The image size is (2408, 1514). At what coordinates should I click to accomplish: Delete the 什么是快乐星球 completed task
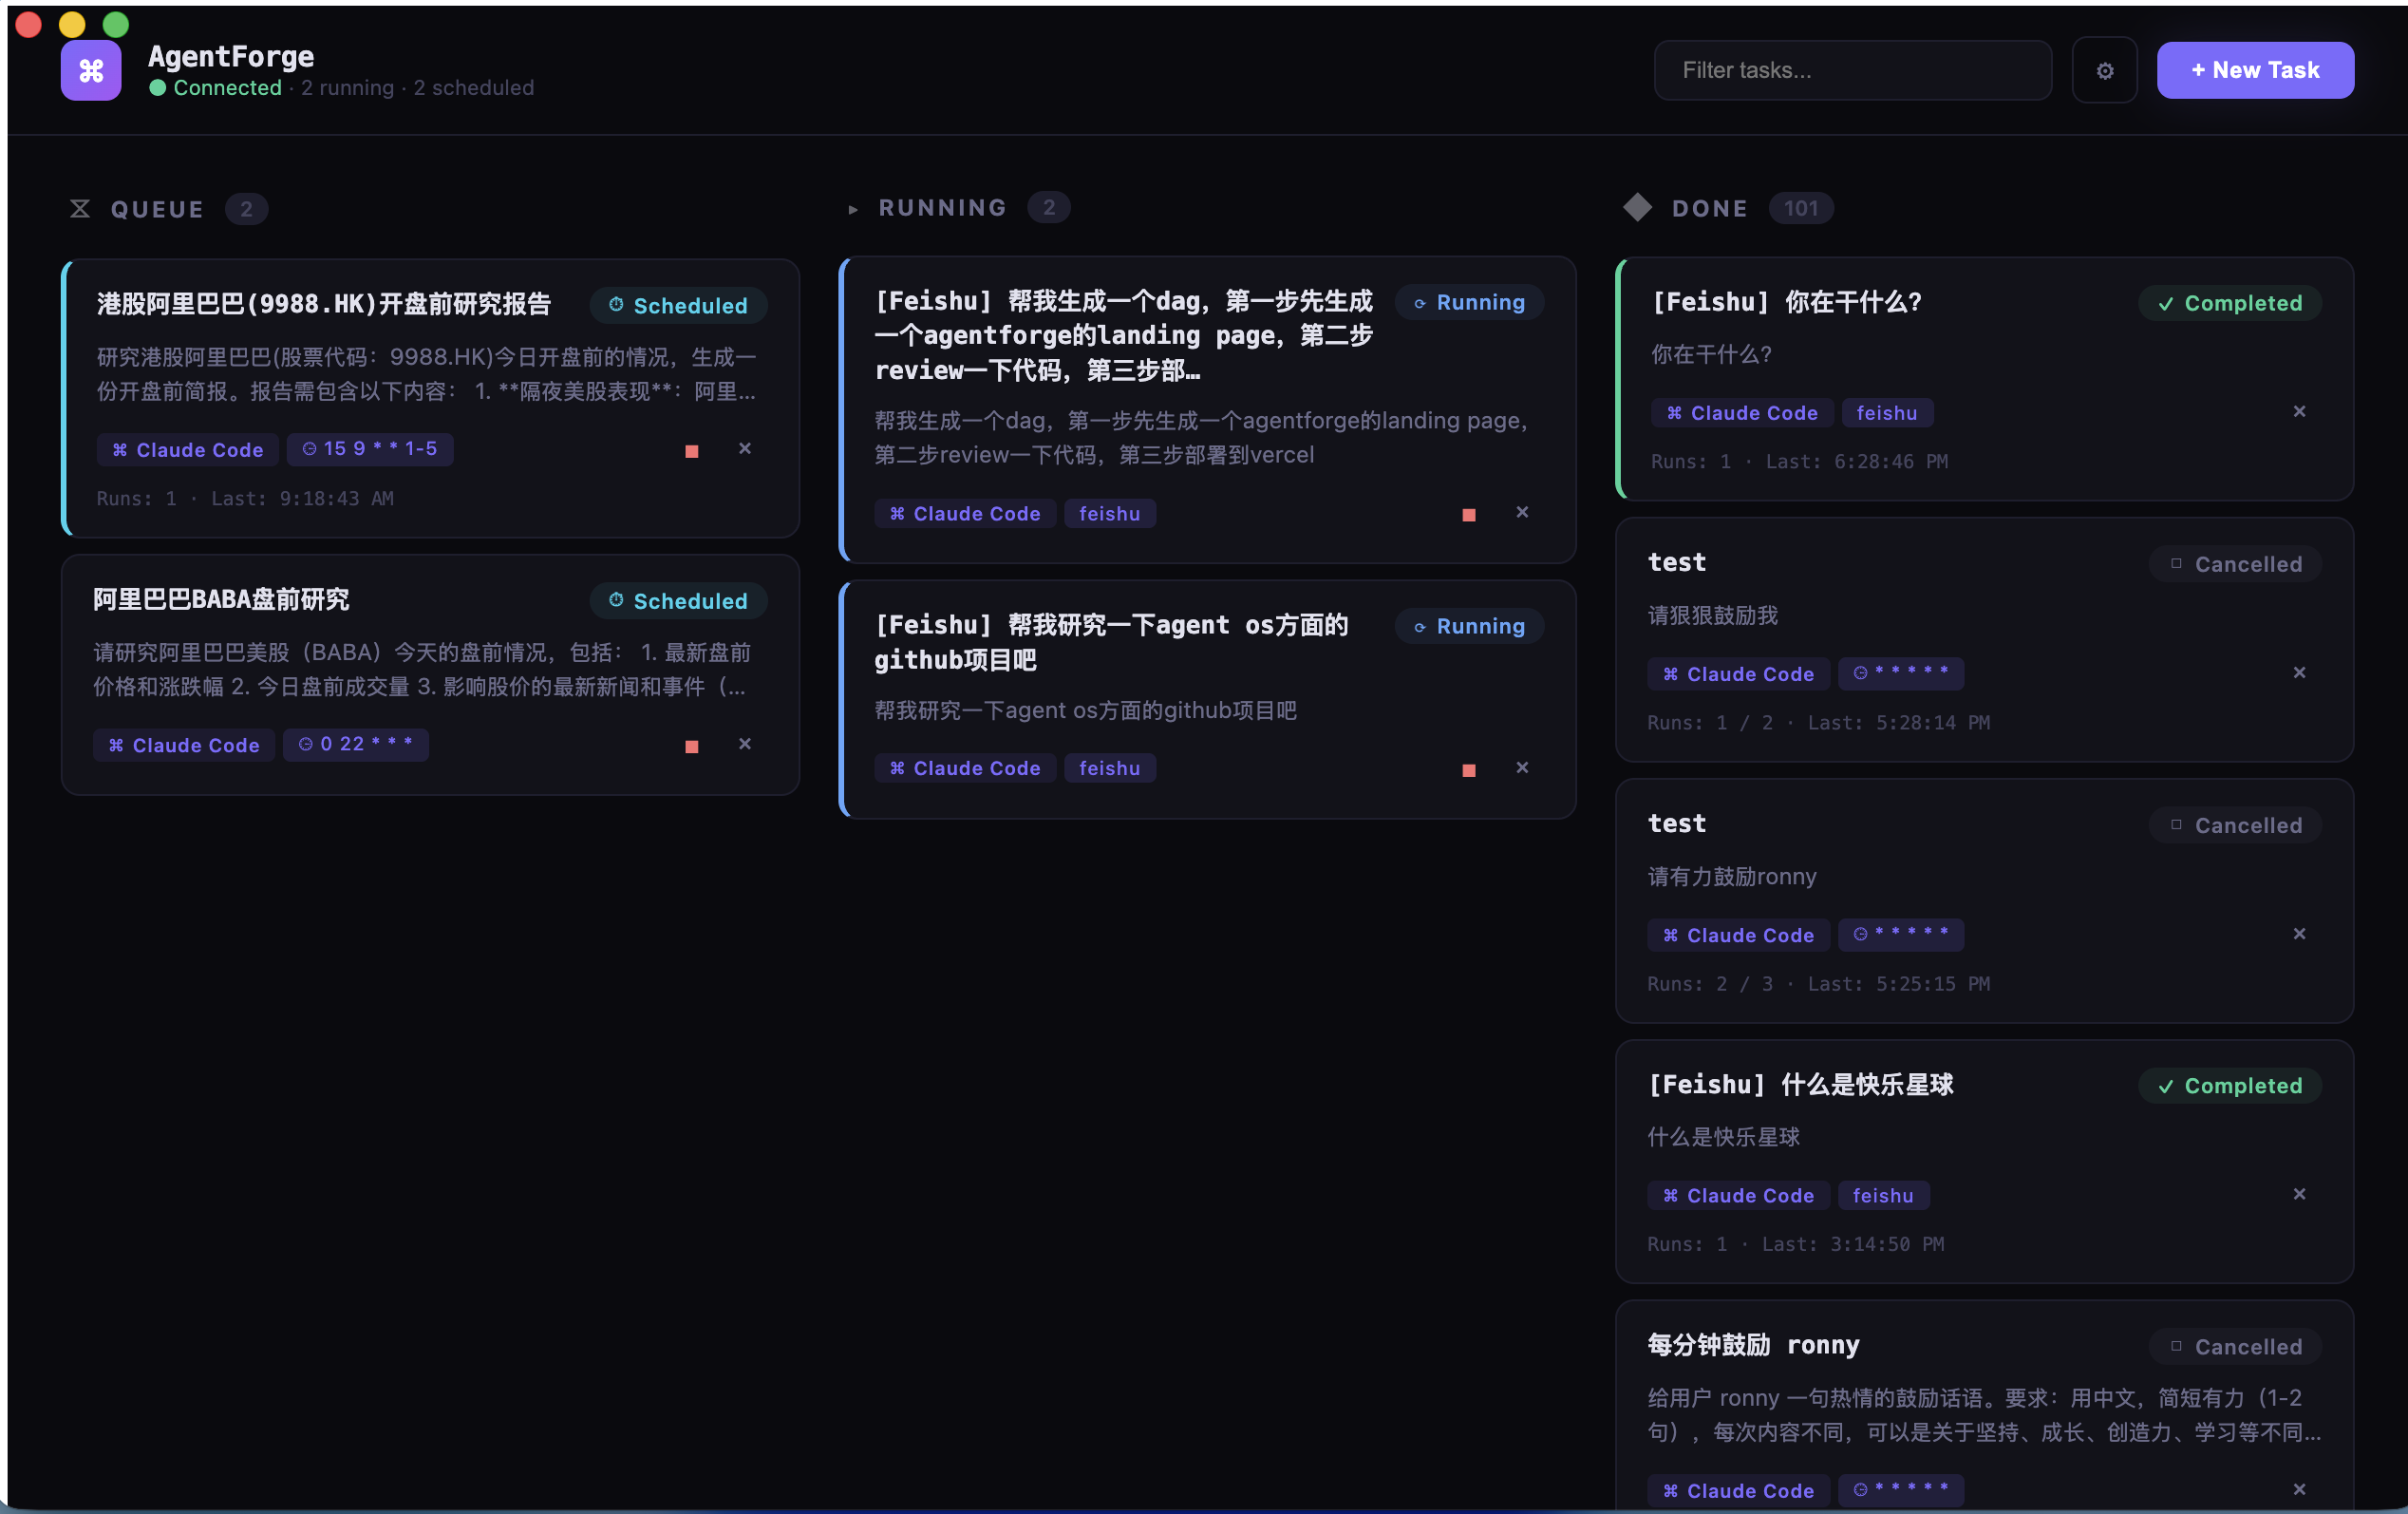pyautogui.click(x=2298, y=1195)
